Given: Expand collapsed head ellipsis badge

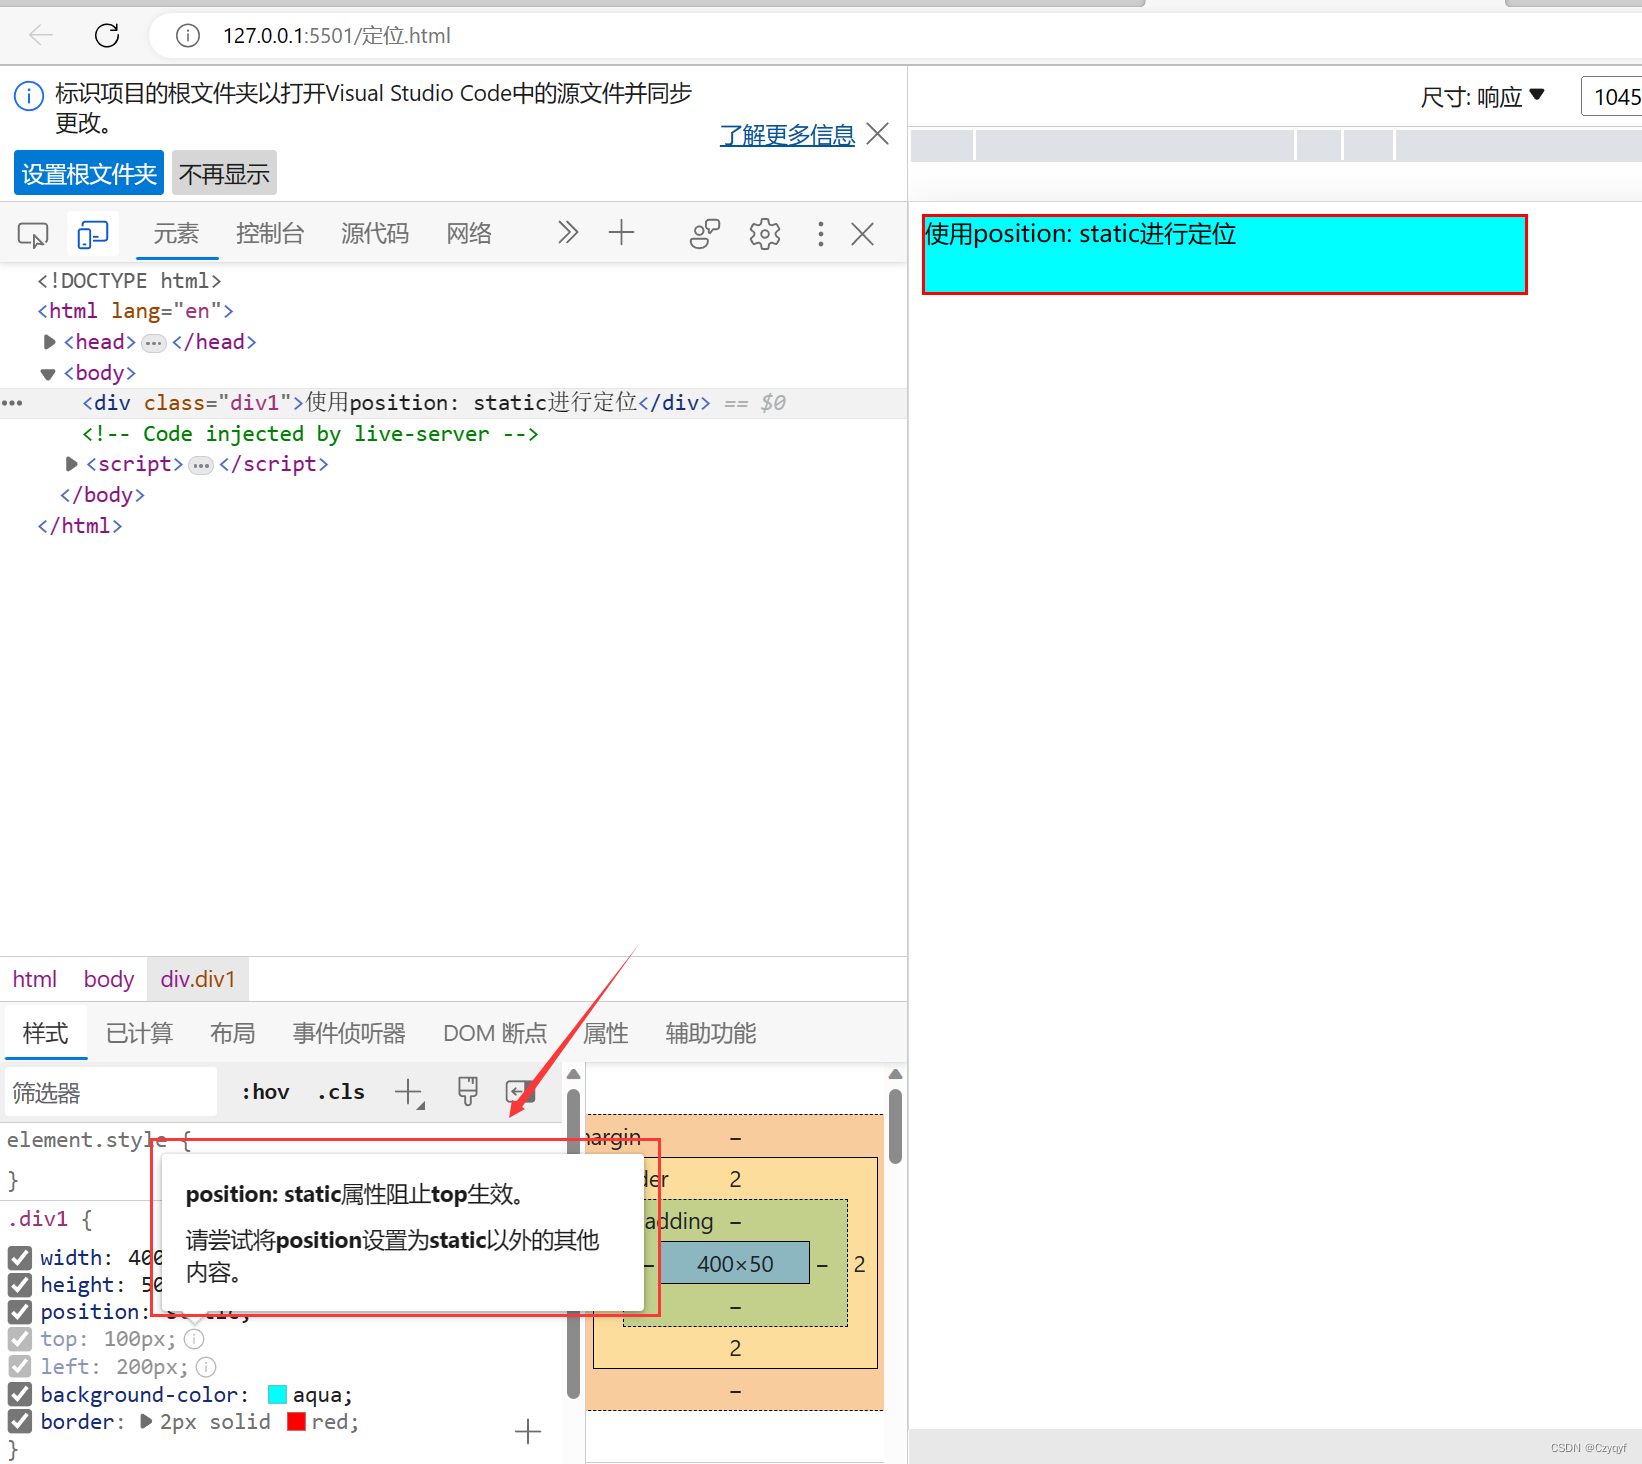Looking at the screenshot, I should point(154,343).
